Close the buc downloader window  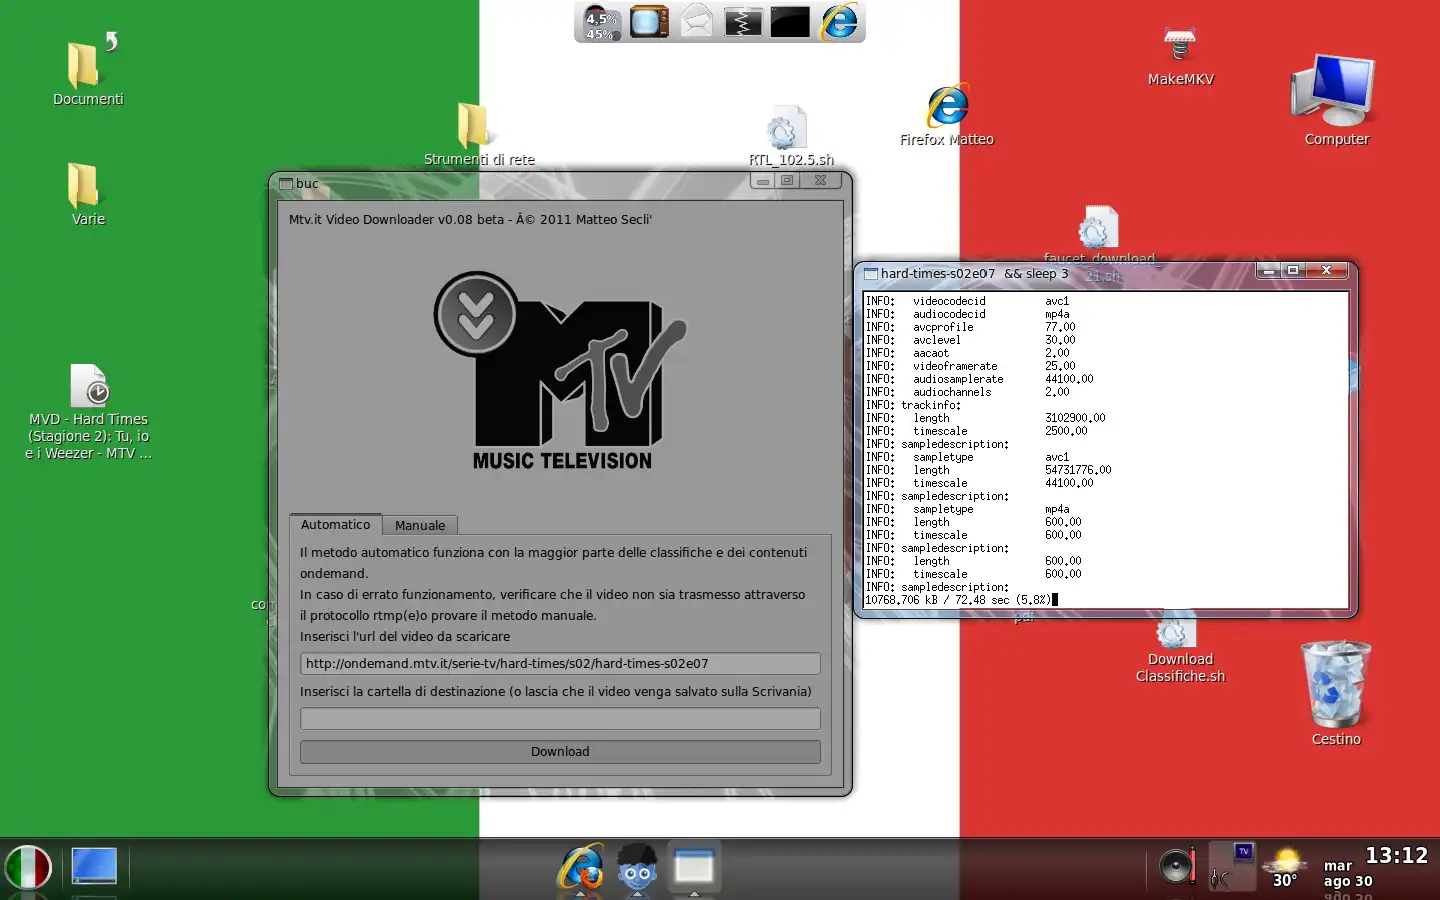(820, 181)
